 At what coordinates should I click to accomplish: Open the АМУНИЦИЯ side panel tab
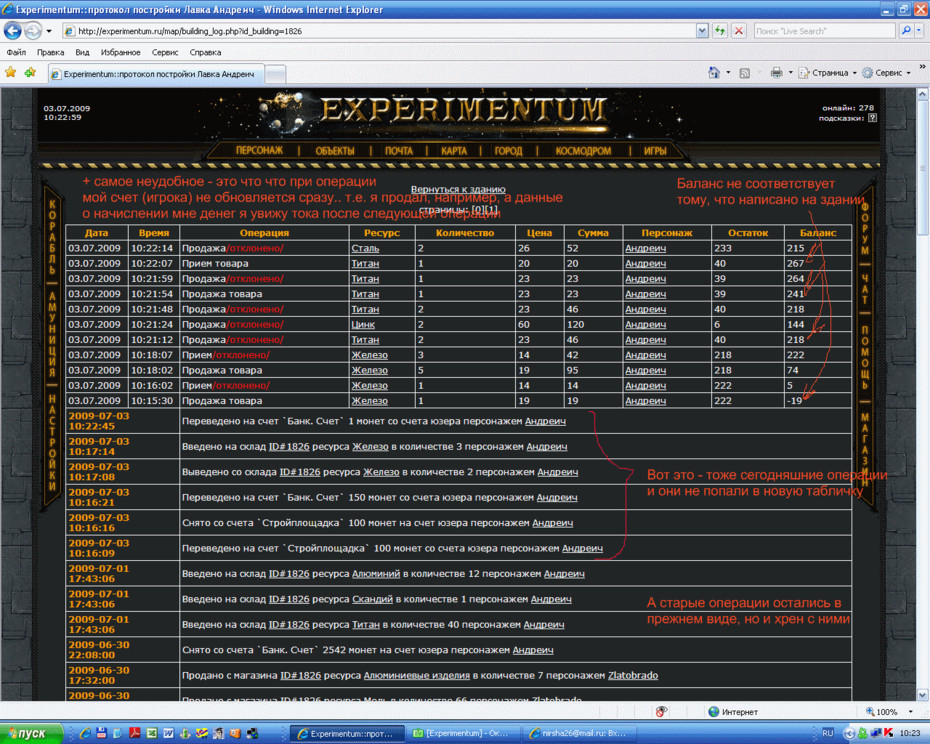(x=52, y=335)
